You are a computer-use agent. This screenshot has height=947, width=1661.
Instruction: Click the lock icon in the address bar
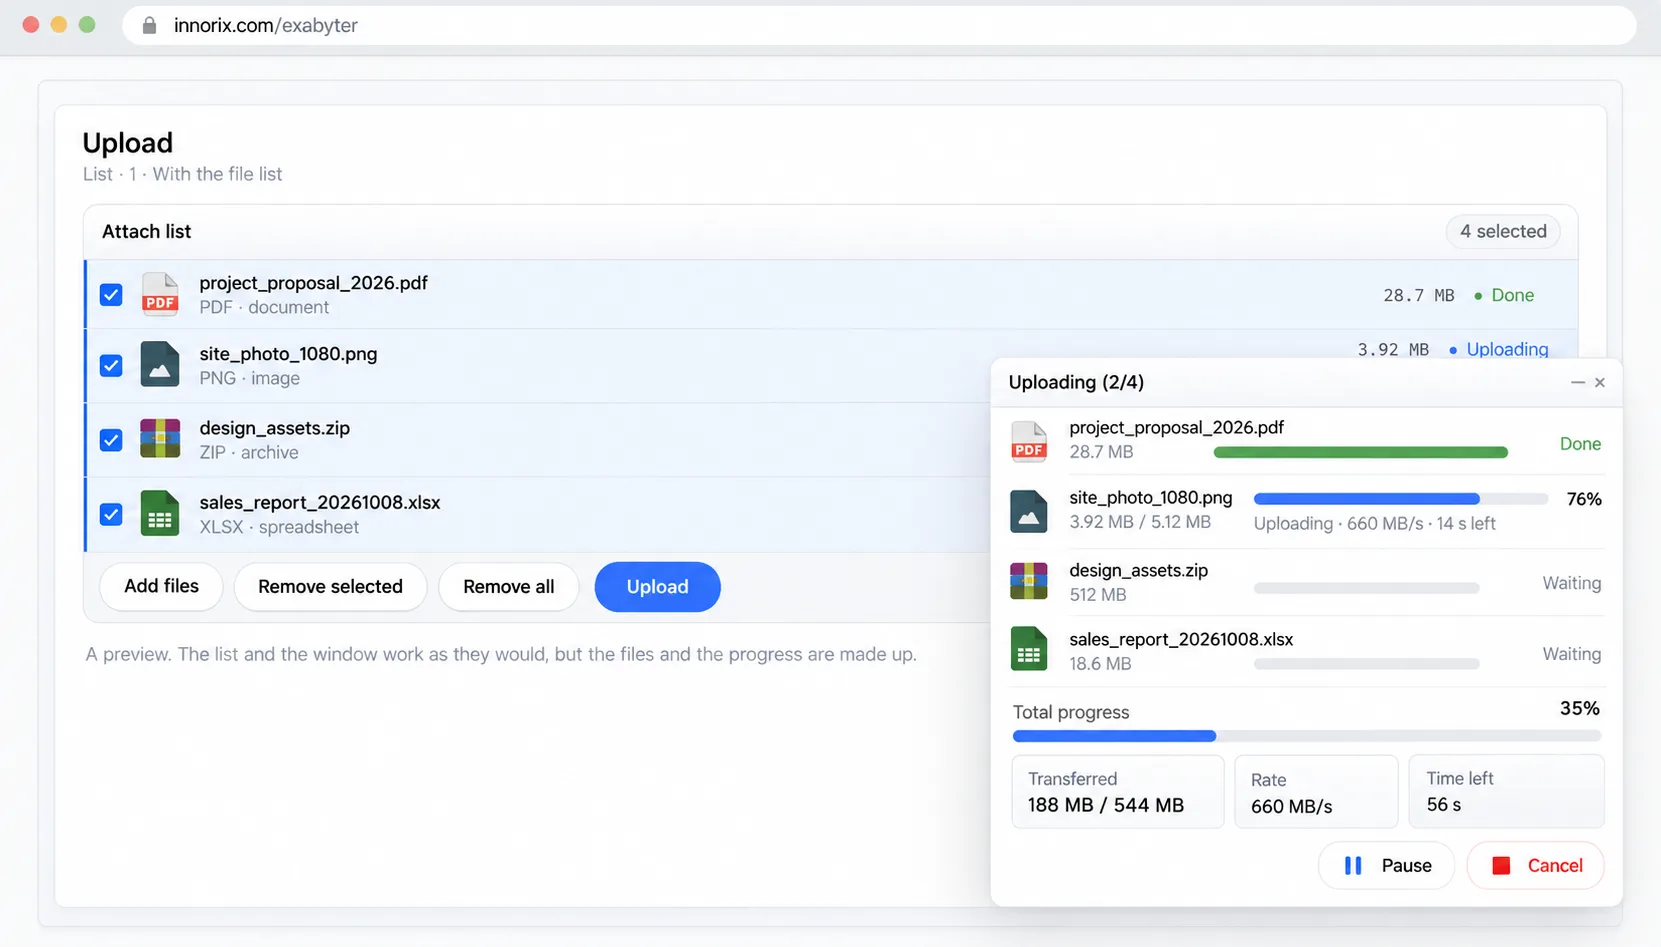point(149,26)
